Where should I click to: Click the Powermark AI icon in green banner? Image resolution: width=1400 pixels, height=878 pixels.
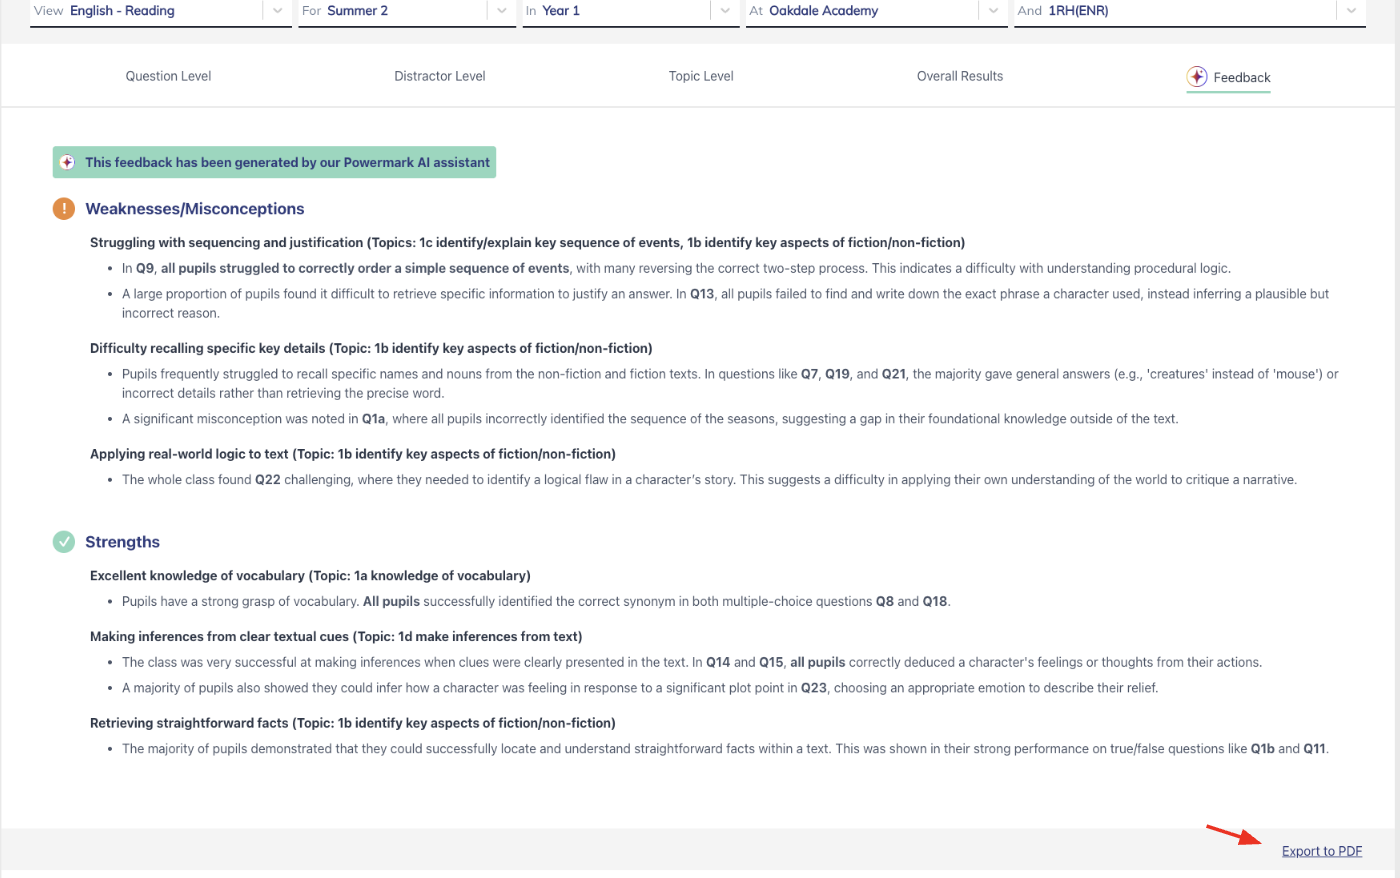(x=67, y=162)
